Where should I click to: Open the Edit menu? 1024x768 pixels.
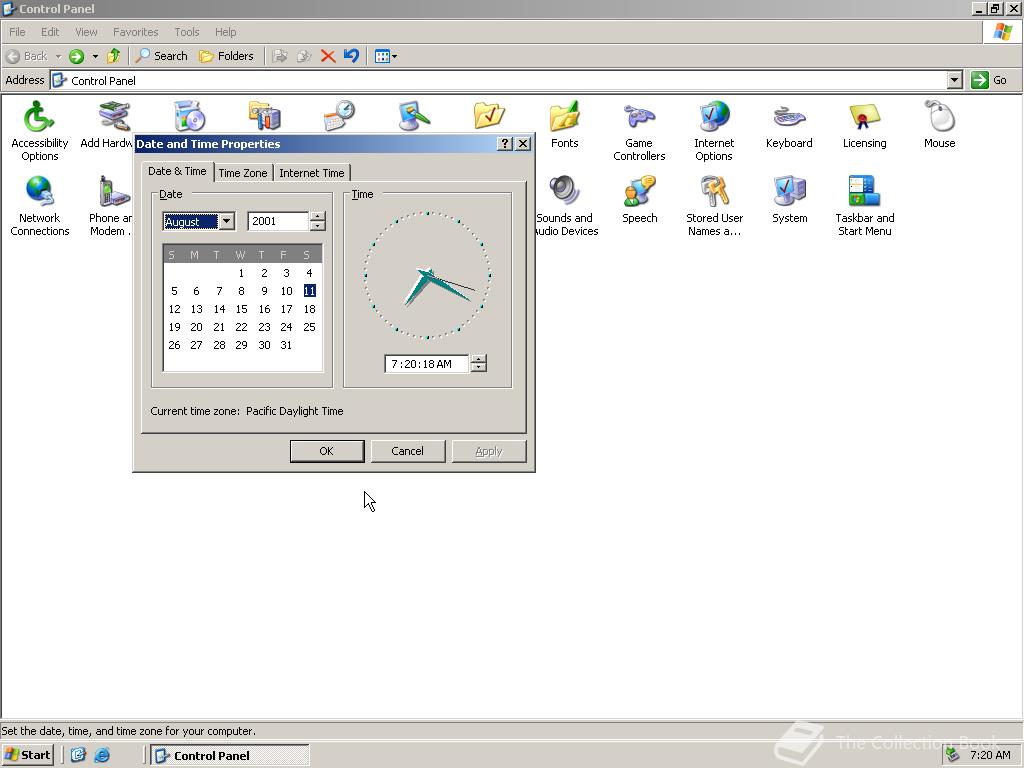50,32
